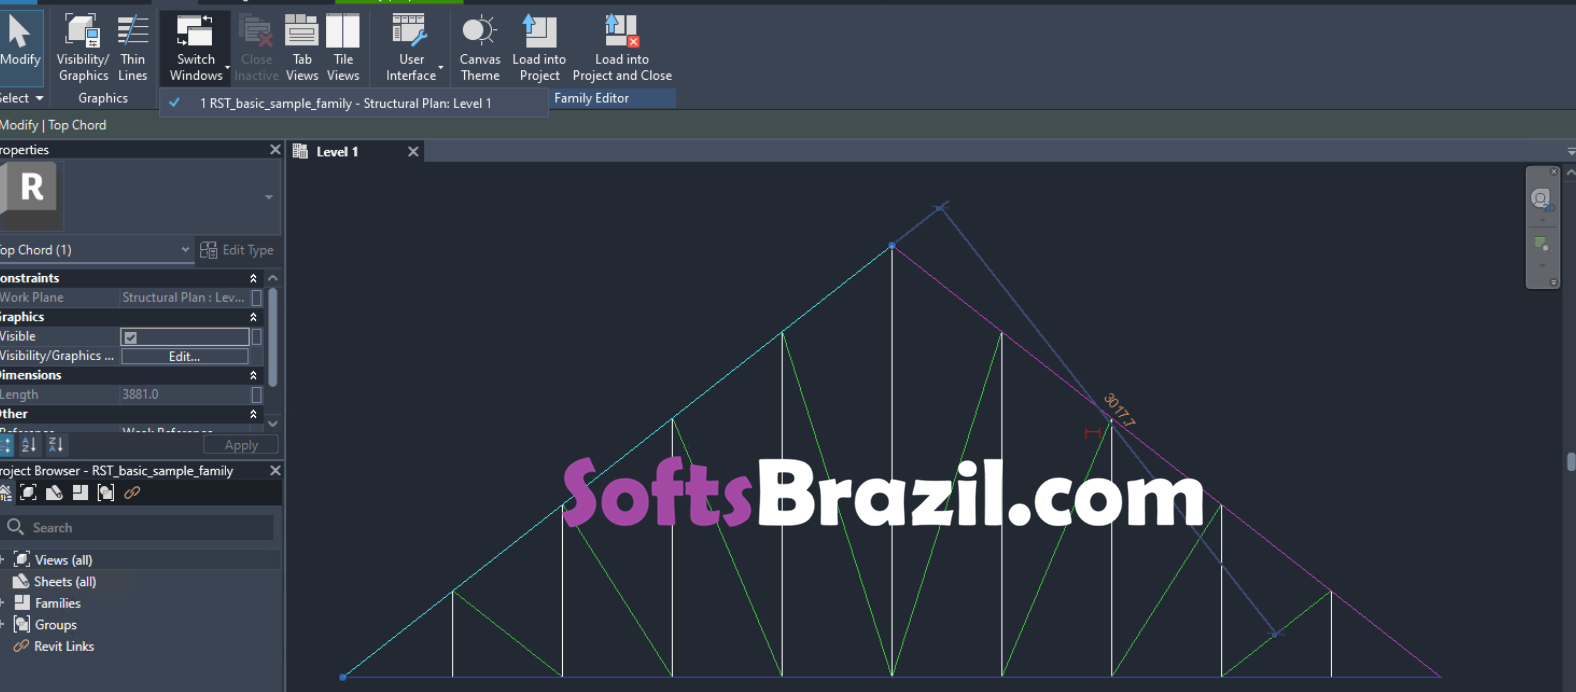
Task: Click the Edit Visibility/Graphics button
Action: tap(185, 356)
